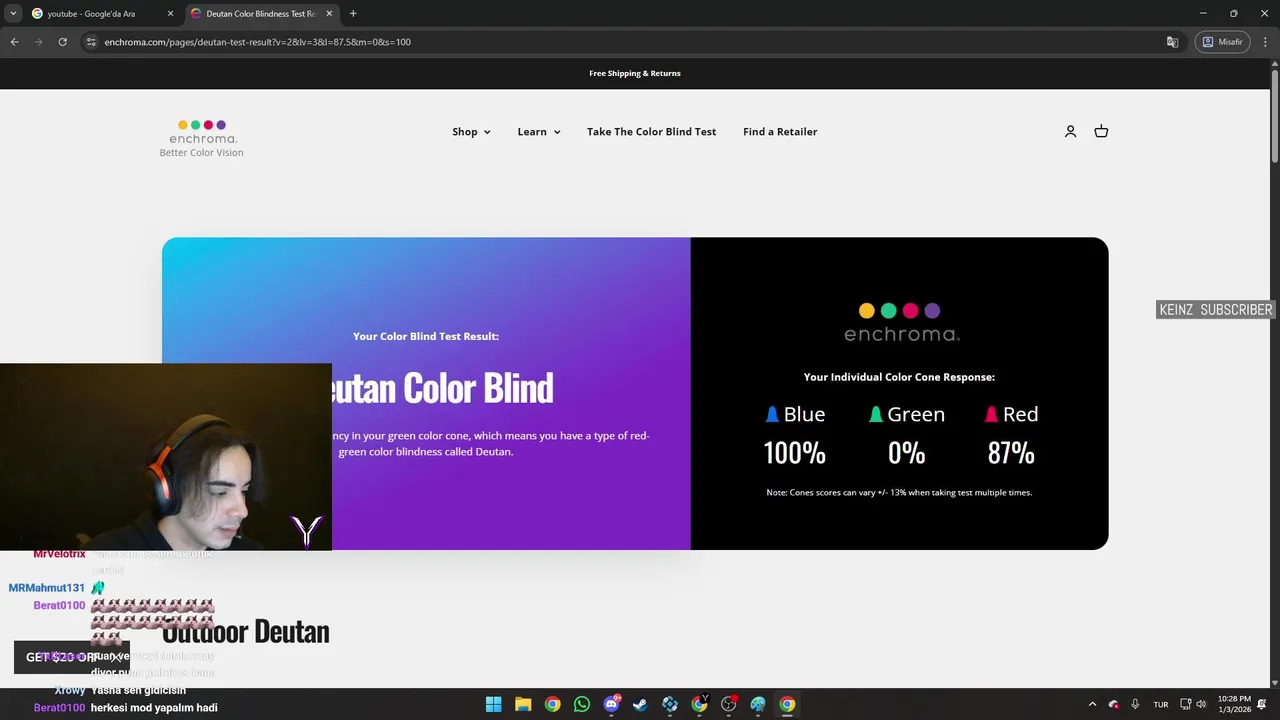
Task: Switch to the youtube - Google'da Ara tab
Action: coord(102,14)
